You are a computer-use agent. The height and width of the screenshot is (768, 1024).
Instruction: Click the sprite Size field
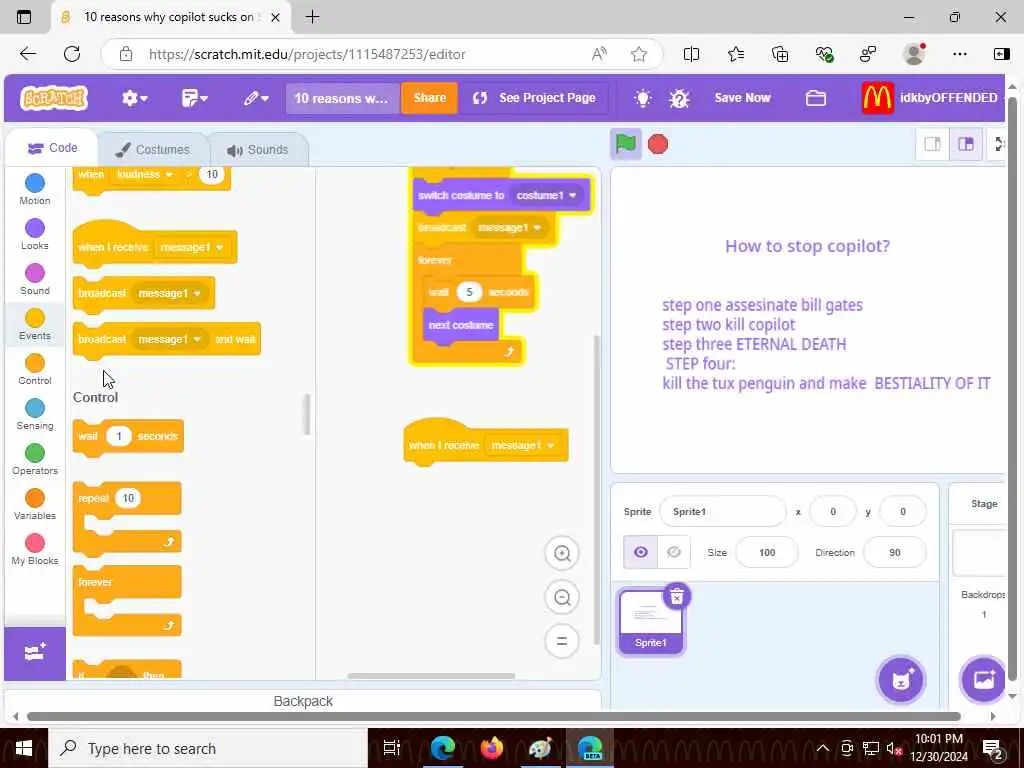(x=767, y=552)
